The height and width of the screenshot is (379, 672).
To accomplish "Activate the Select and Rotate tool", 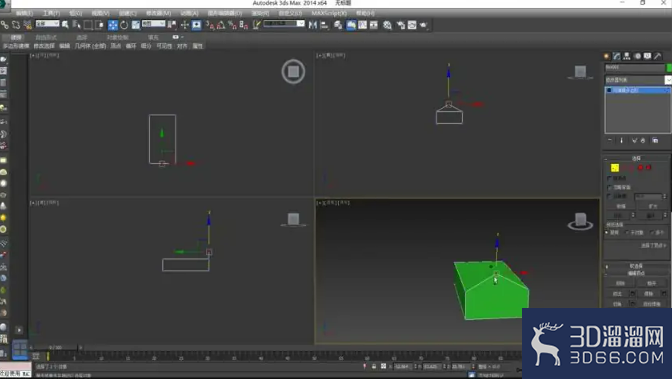I will point(124,25).
